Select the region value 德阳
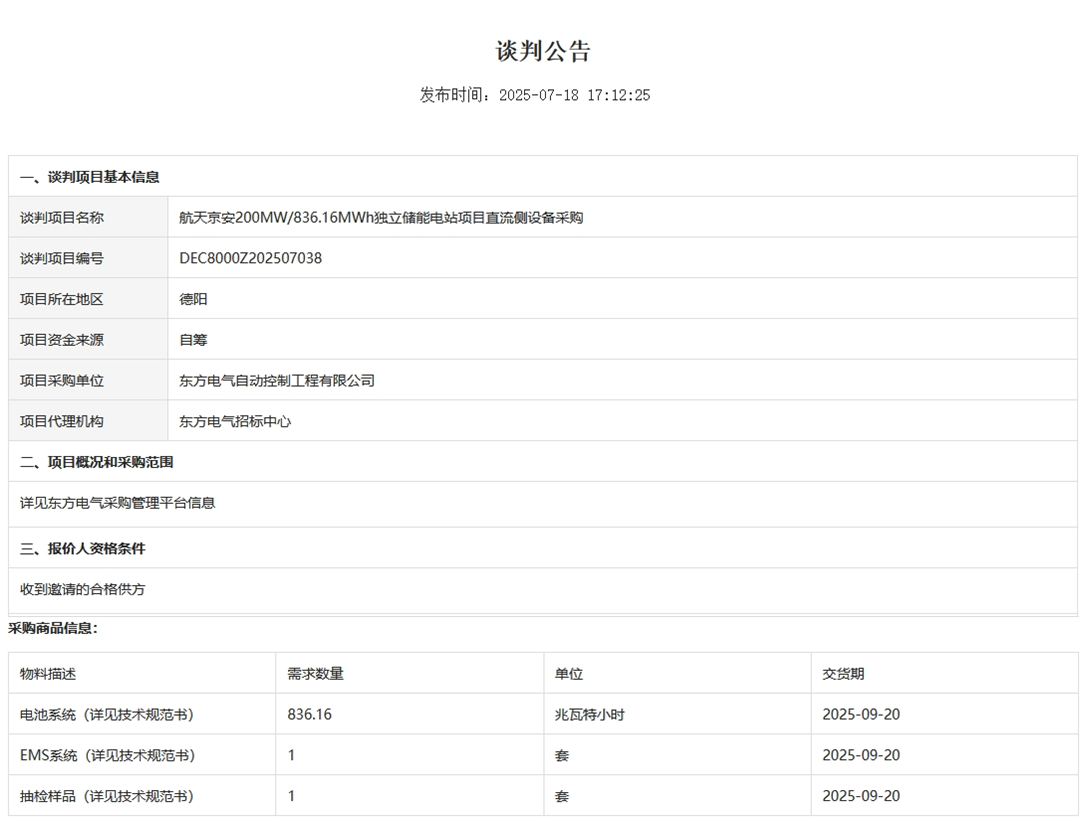1082x820 pixels. [193, 300]
